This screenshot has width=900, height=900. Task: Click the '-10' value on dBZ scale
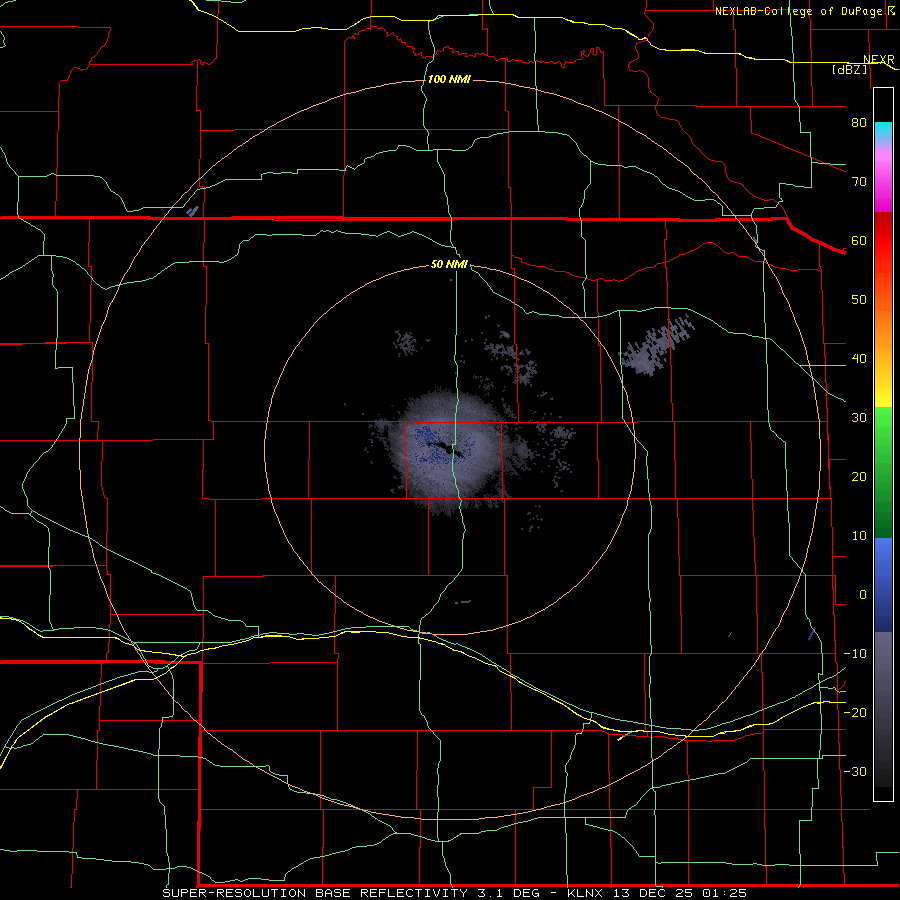pyautogui.click(x=855, y=654)
